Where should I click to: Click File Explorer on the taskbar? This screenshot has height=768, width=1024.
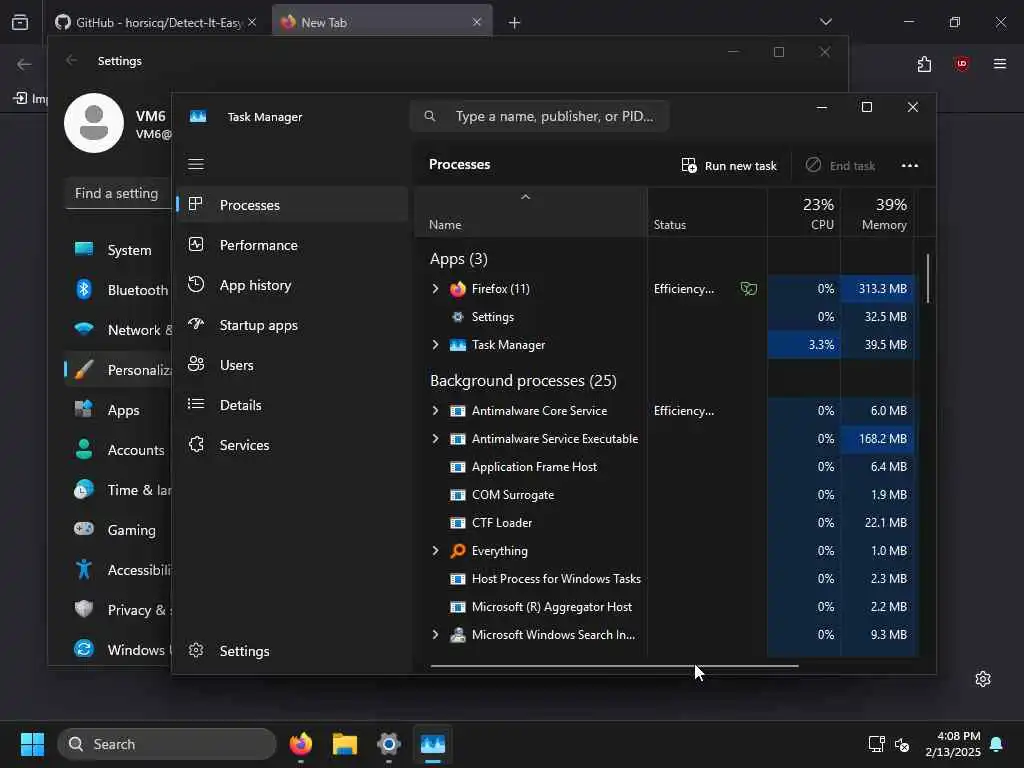[x=344, y=744]
